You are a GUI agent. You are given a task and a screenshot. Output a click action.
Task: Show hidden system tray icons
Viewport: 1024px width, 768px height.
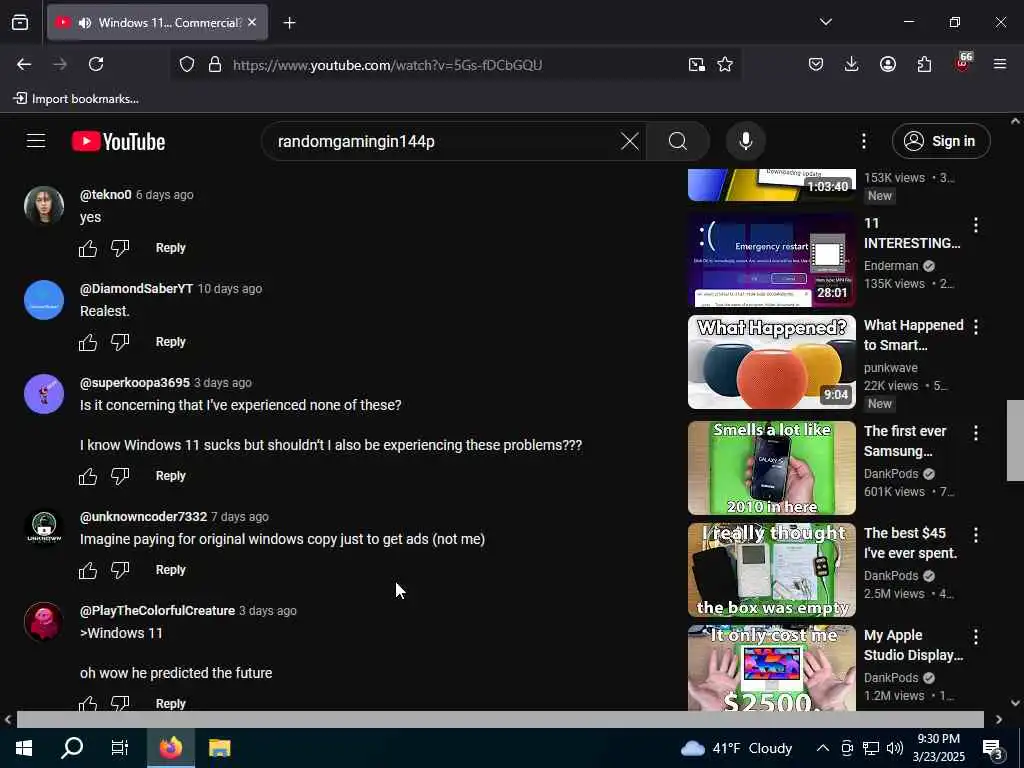[x=823, y=748]
